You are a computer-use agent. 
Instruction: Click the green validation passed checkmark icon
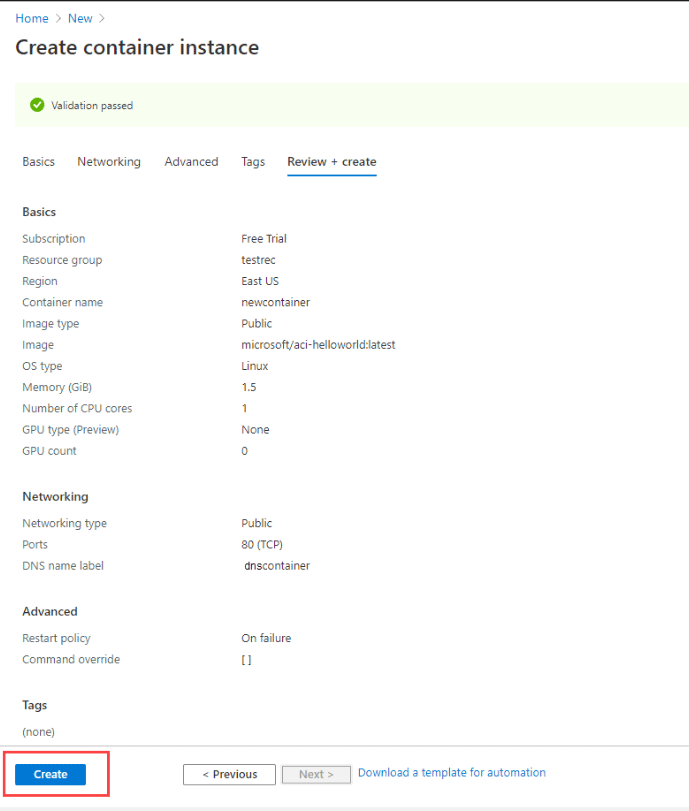38,105
